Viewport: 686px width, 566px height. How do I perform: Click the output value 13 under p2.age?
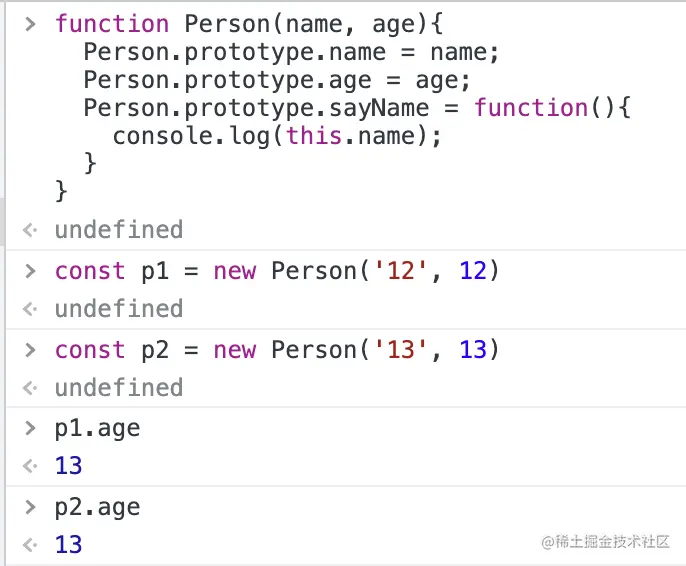click(68, 545)
